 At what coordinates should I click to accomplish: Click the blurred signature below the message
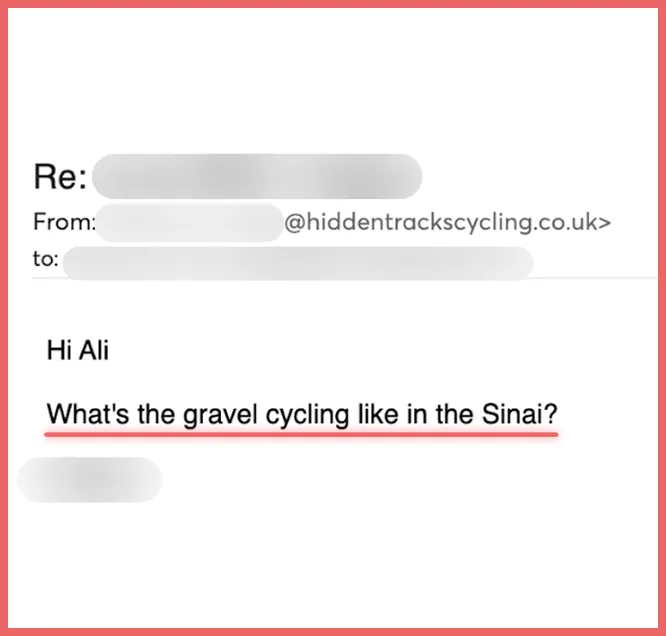pos(90,480)
